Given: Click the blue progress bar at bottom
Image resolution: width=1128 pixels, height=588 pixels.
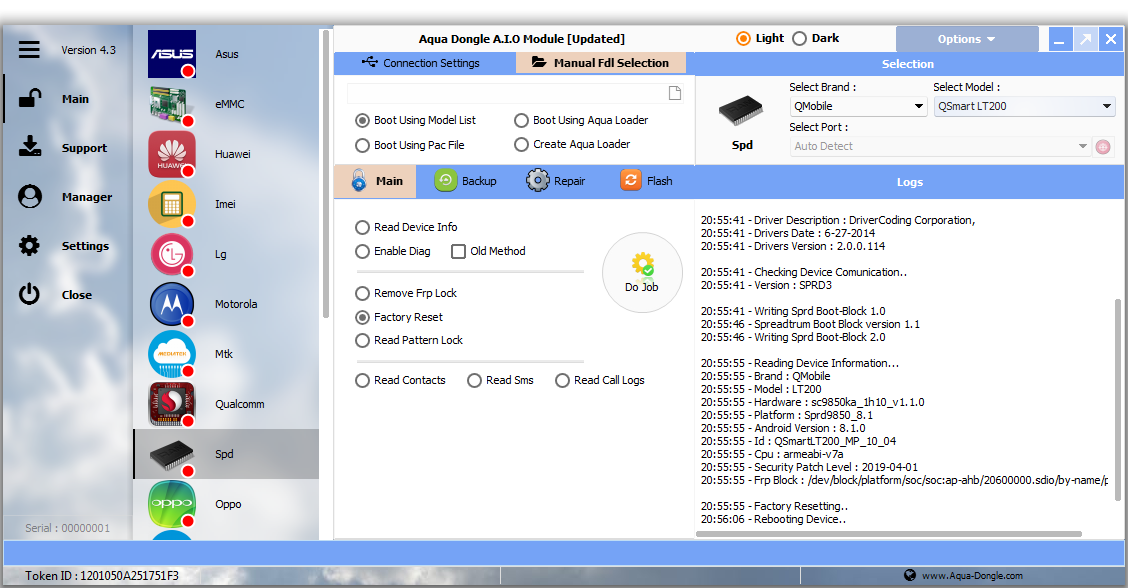Looking at the screenshot, I should (x=564, y=553).
